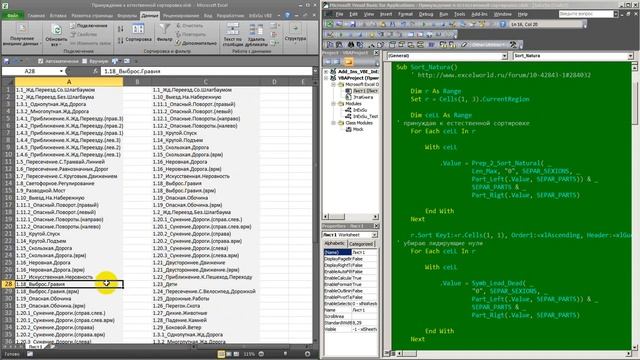
Task: Click the hammer tools icon in VBA toolbar
Action: [x=513, y=44]
